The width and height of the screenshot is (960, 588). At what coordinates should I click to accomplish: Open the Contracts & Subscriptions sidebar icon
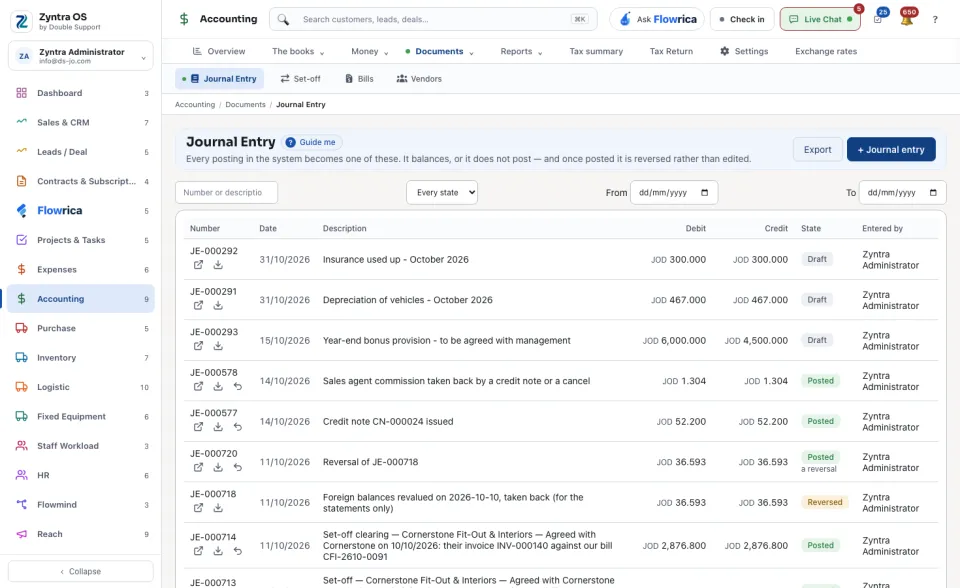(x=21, y=181)
